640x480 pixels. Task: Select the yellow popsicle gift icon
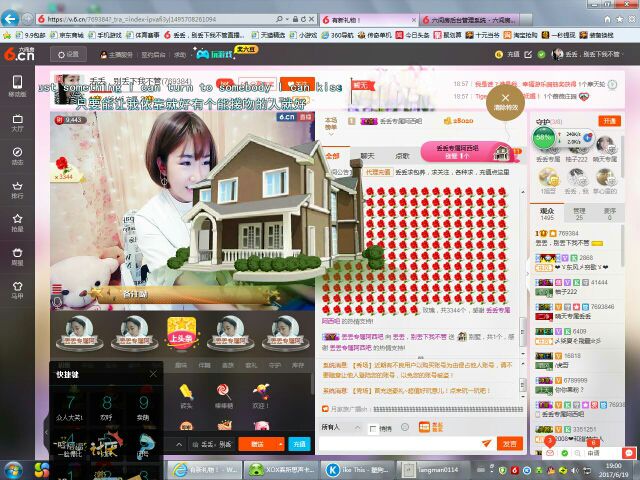click(x=187, y=393)
